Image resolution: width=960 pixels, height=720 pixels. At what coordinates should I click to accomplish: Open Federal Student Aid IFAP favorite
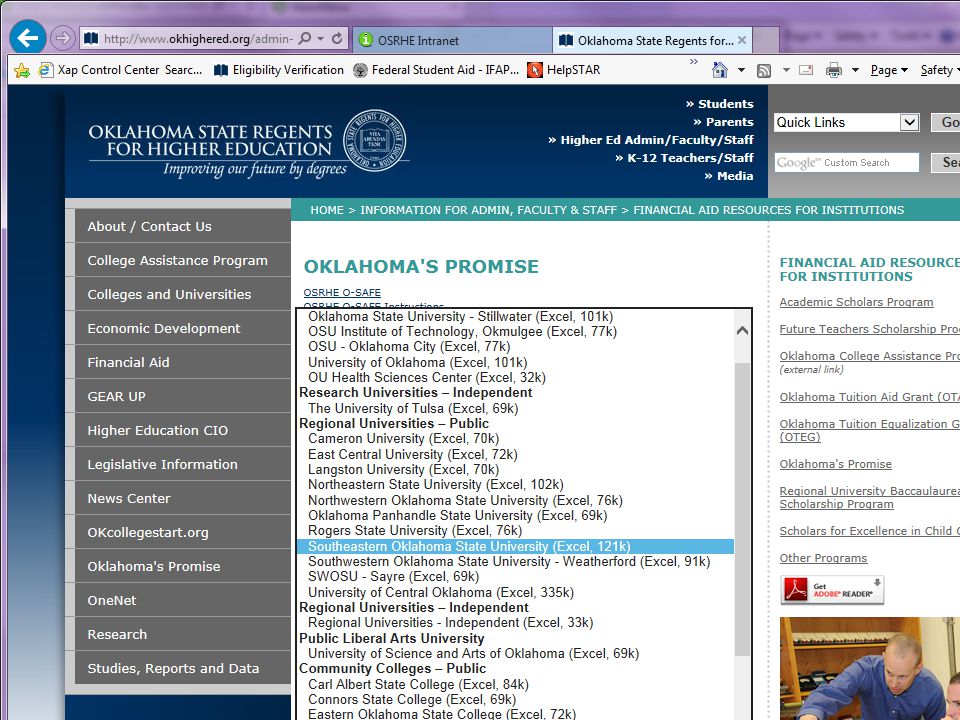click(x=436, y=70)
